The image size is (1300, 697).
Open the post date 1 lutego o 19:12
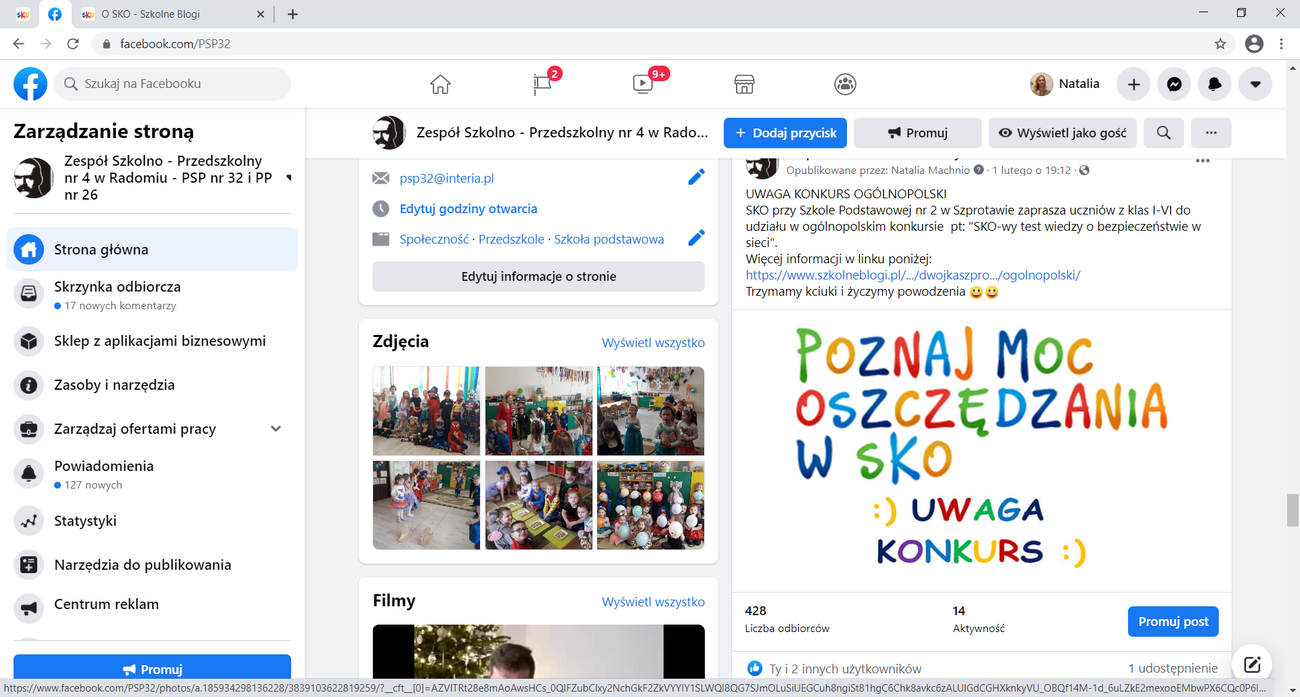coord(1031,170)
